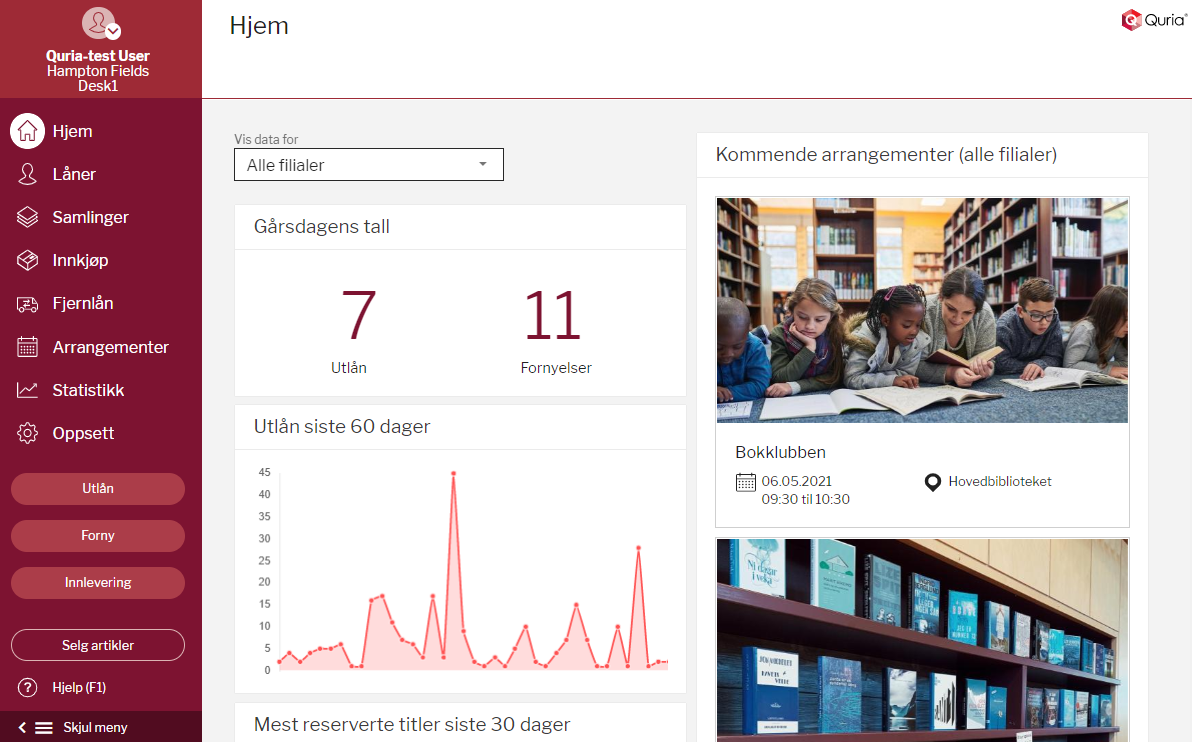Click the Bokklubben event photo
Viewport: 1192px width, 742px height.
coord(922,310)
